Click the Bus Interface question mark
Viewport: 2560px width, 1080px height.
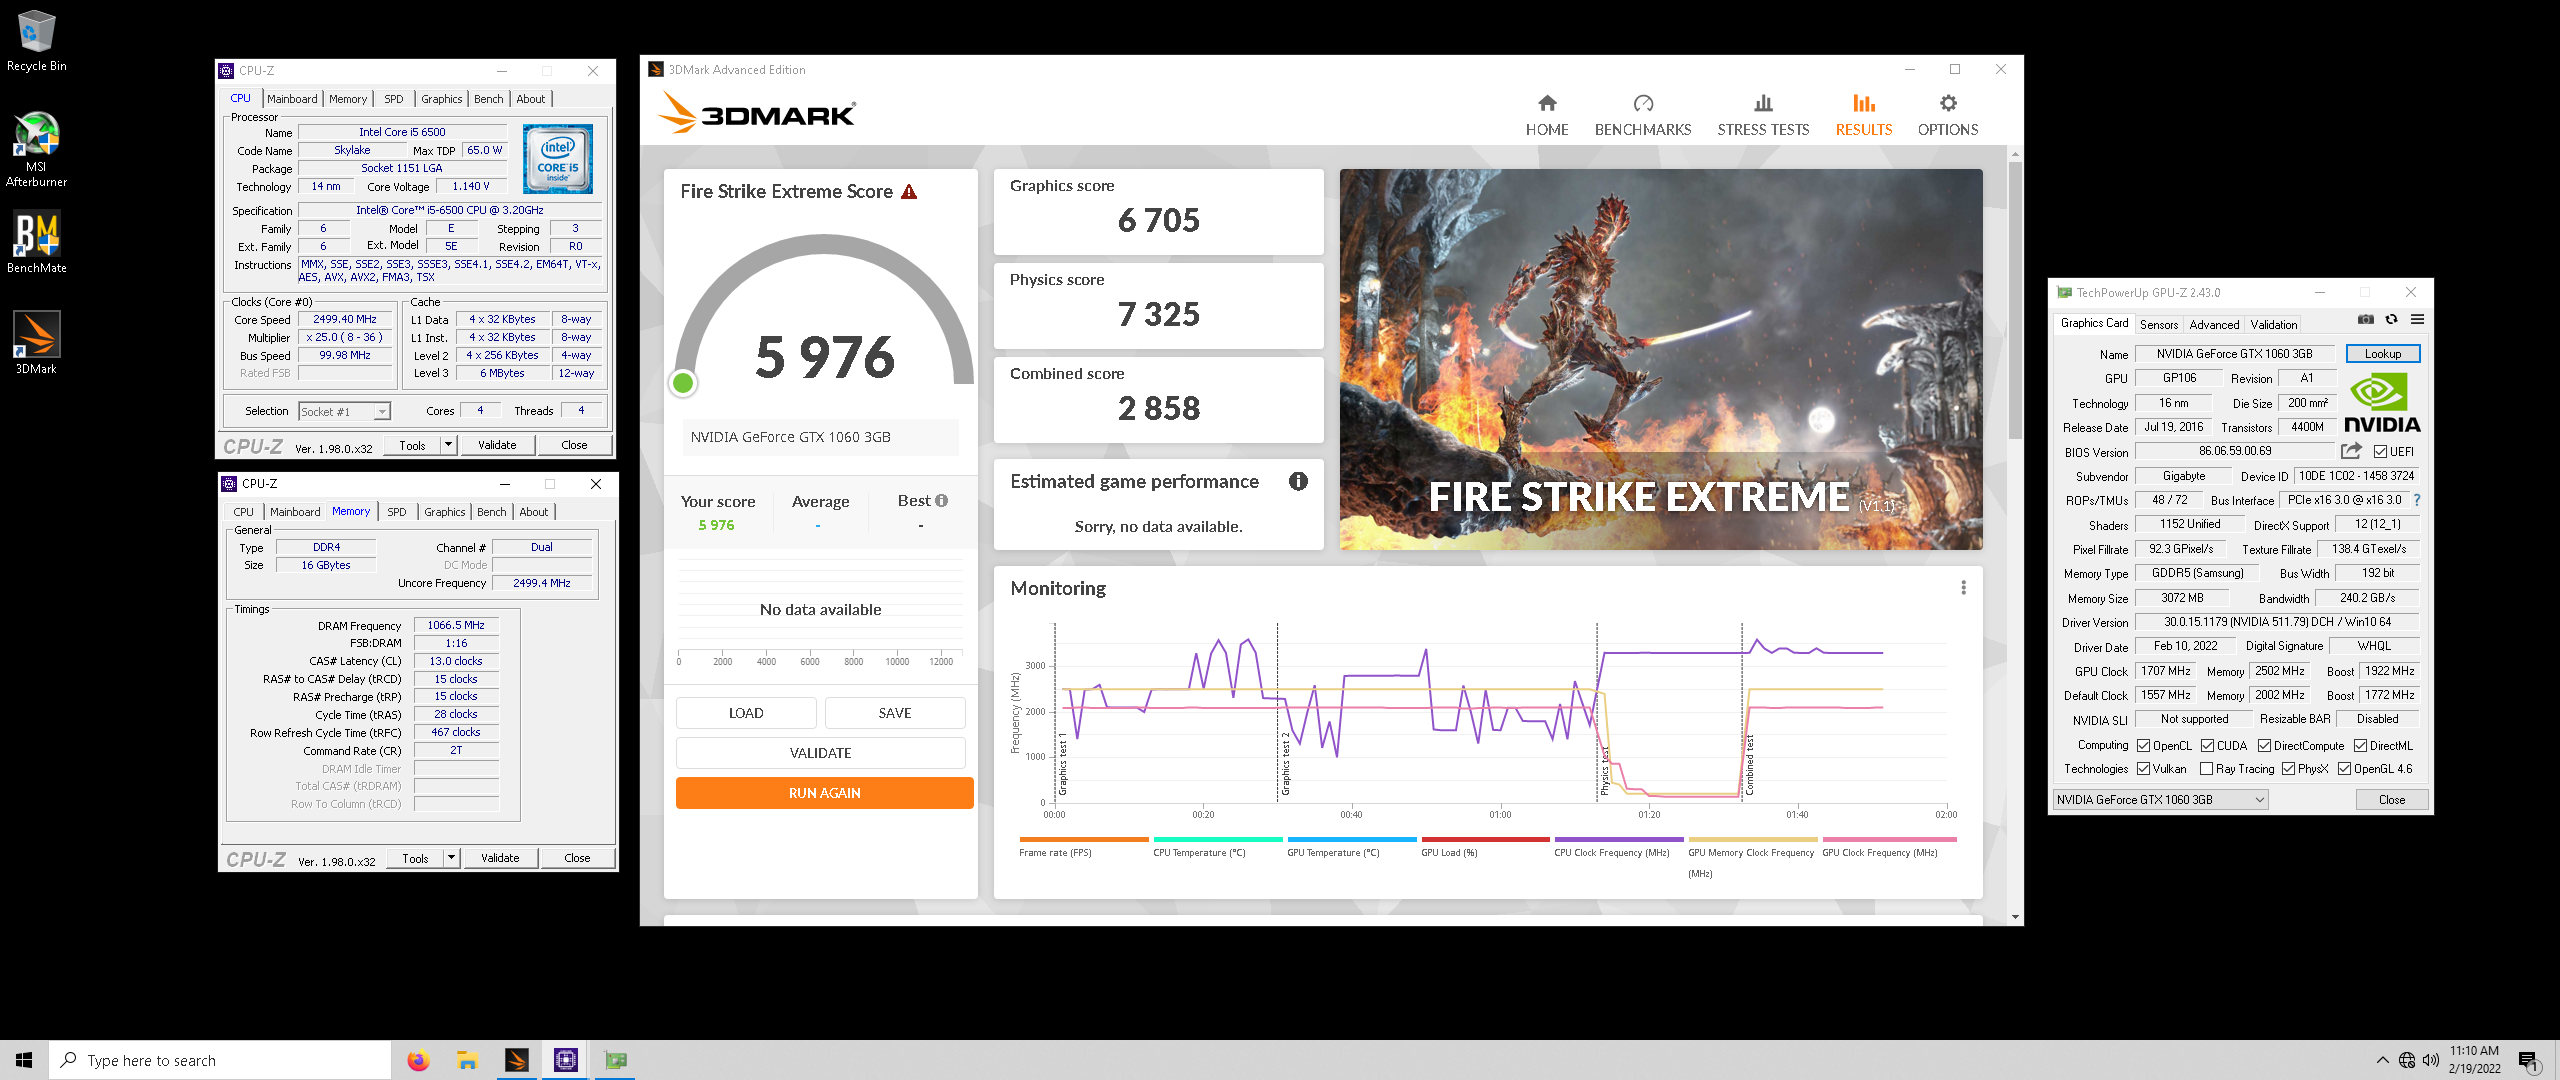point(2417,500)
